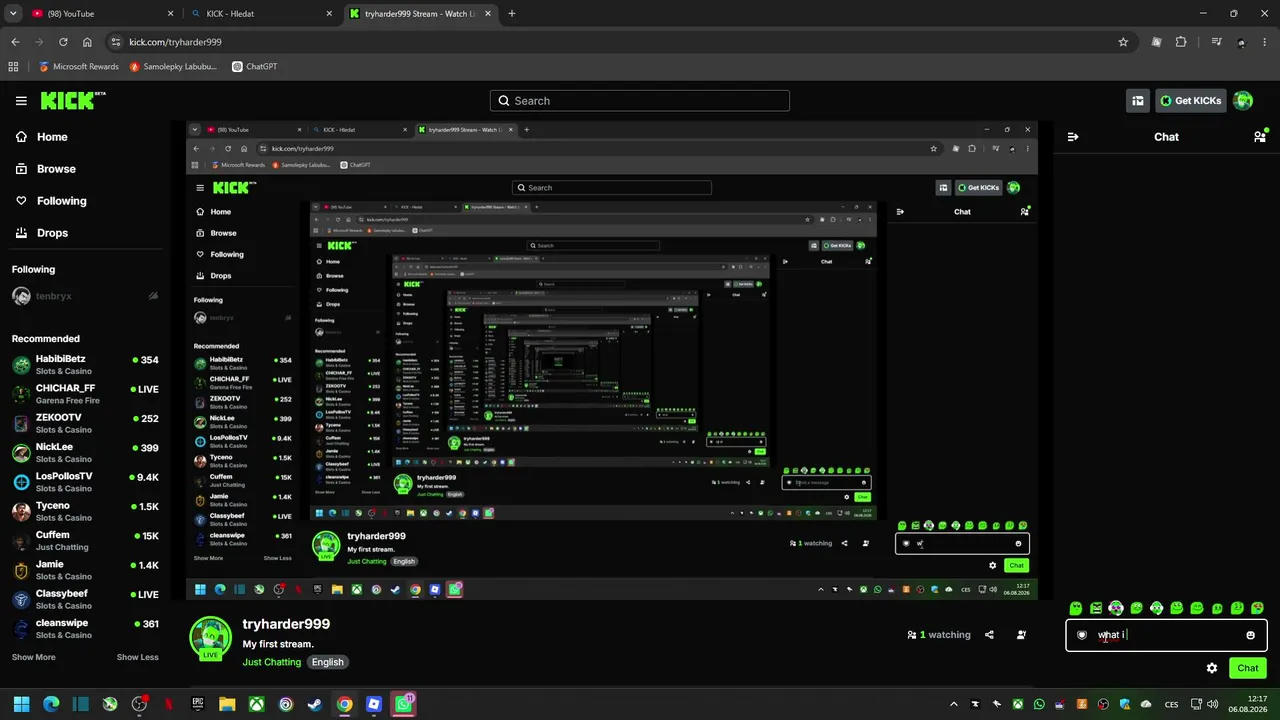The height and width of the screenshot is (720, 1280).
Task: Reload the page
Action: [63, 42]
